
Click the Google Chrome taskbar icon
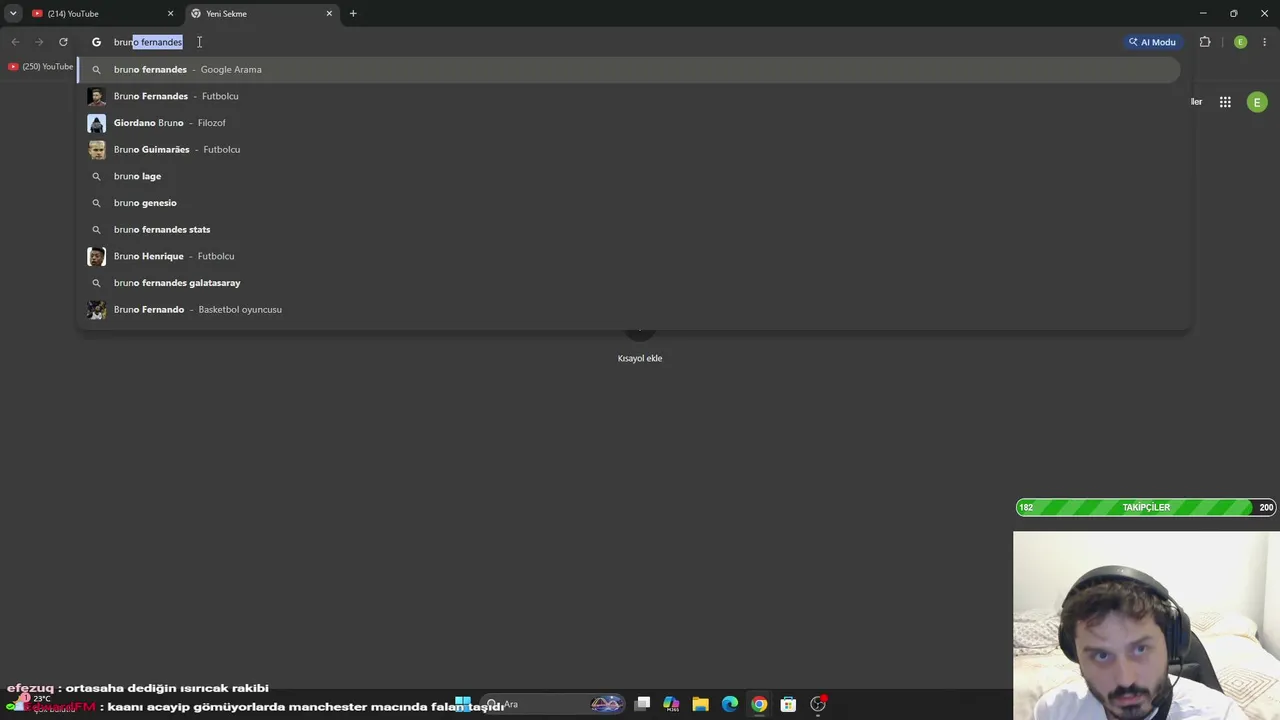pos(759,704)
